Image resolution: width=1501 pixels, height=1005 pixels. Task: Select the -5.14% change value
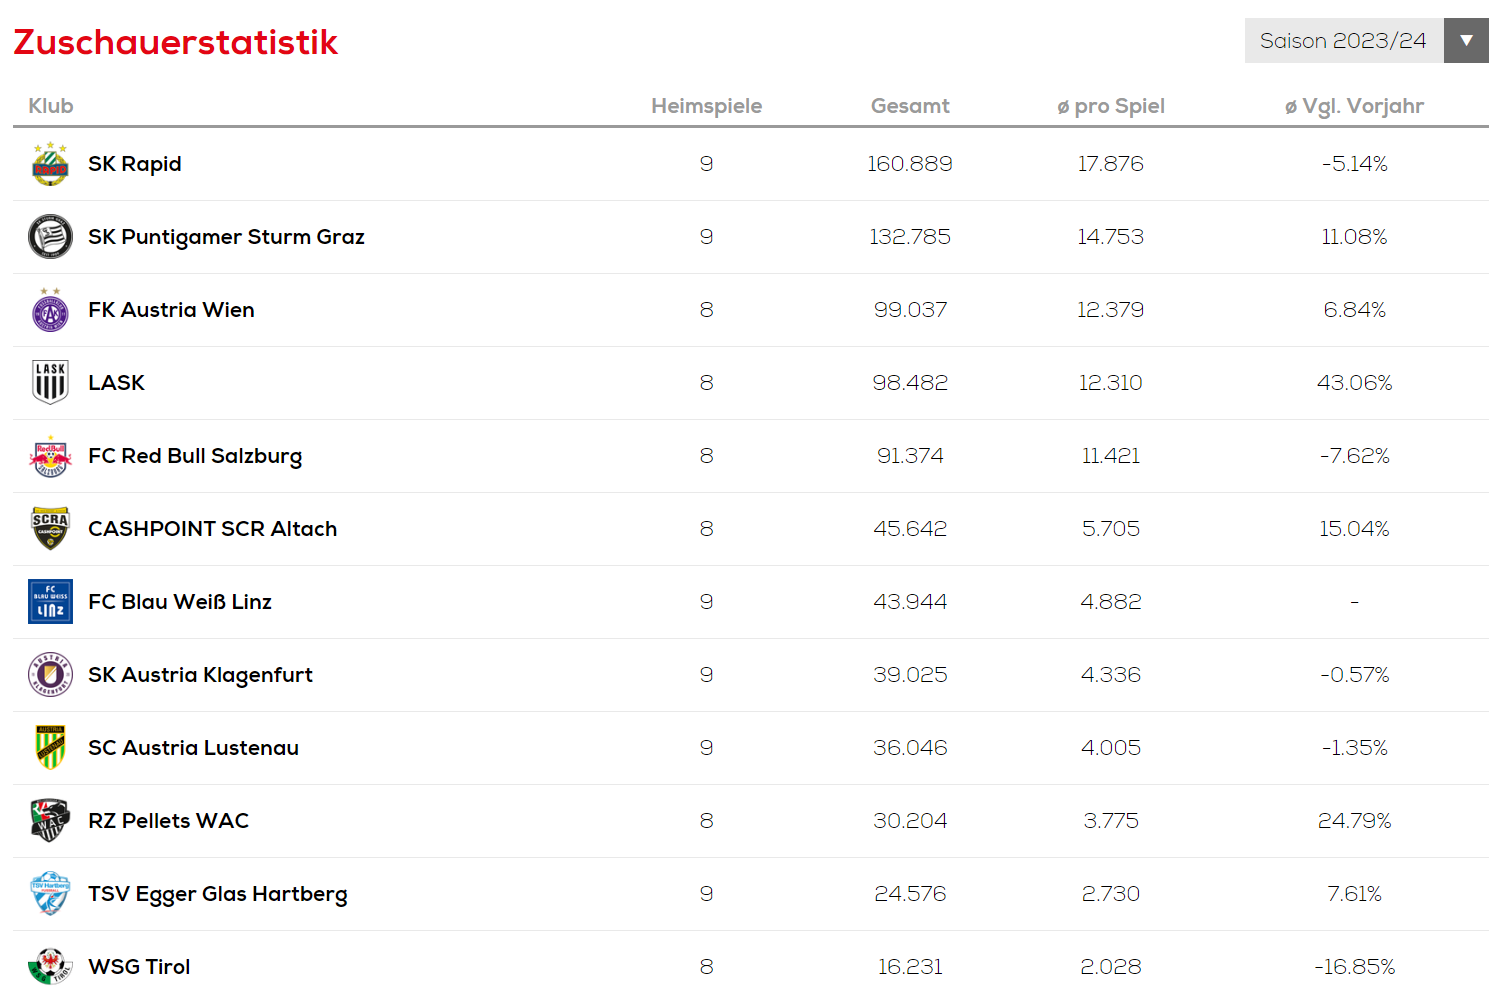pos(1354,164)
